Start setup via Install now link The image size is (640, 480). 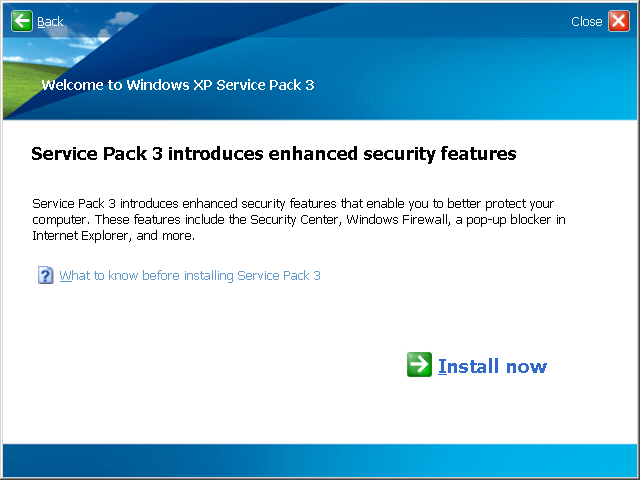tap(492, 366)
